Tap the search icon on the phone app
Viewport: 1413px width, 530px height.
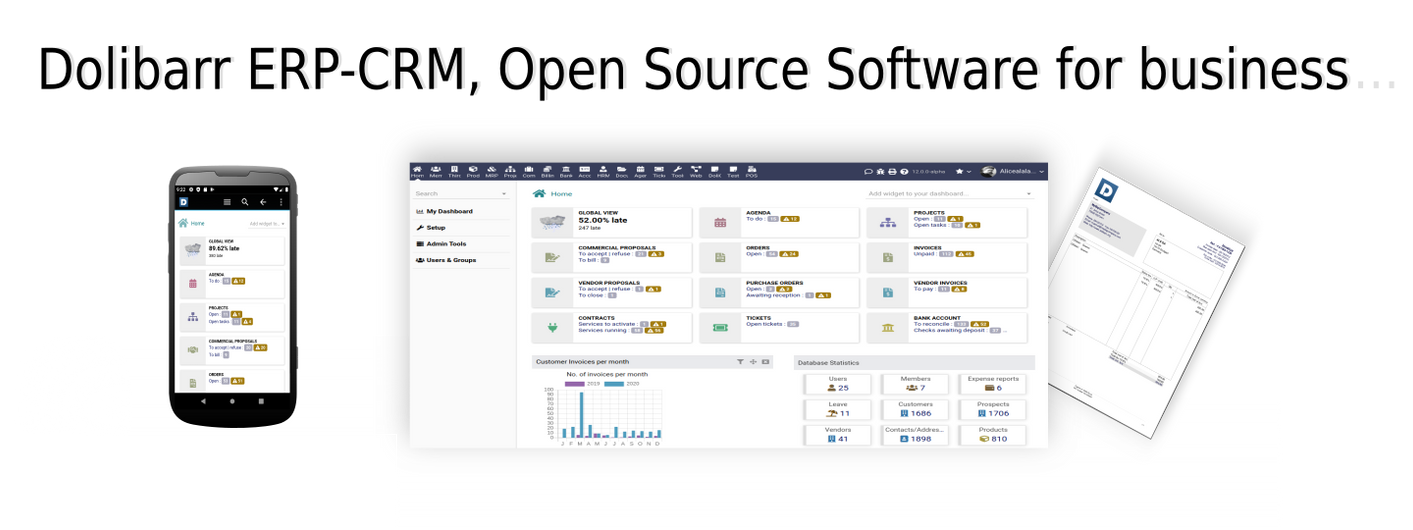(x=245, y=202)
